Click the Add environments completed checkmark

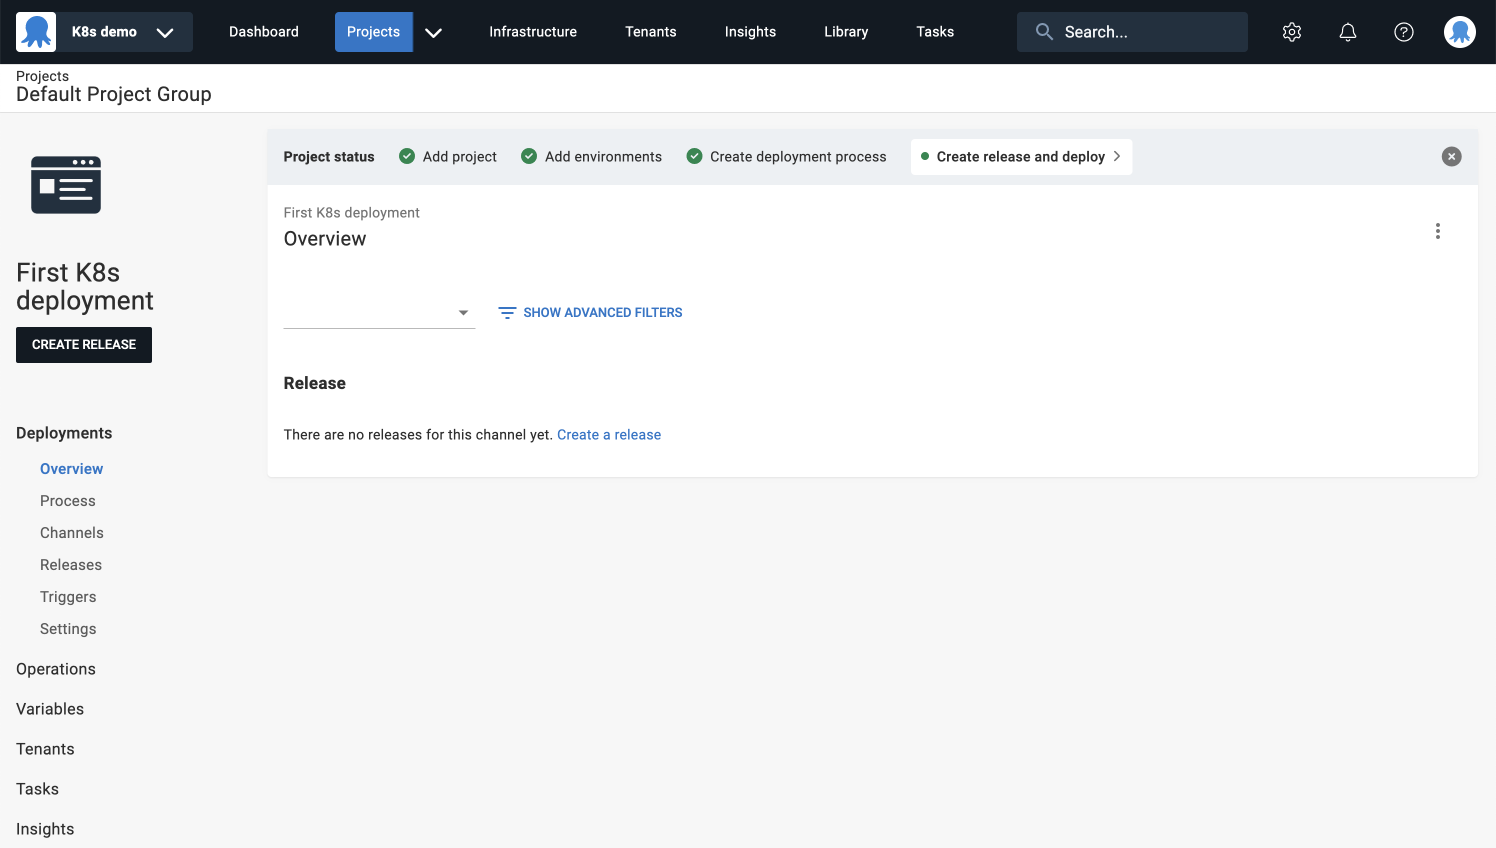(529, 156)
